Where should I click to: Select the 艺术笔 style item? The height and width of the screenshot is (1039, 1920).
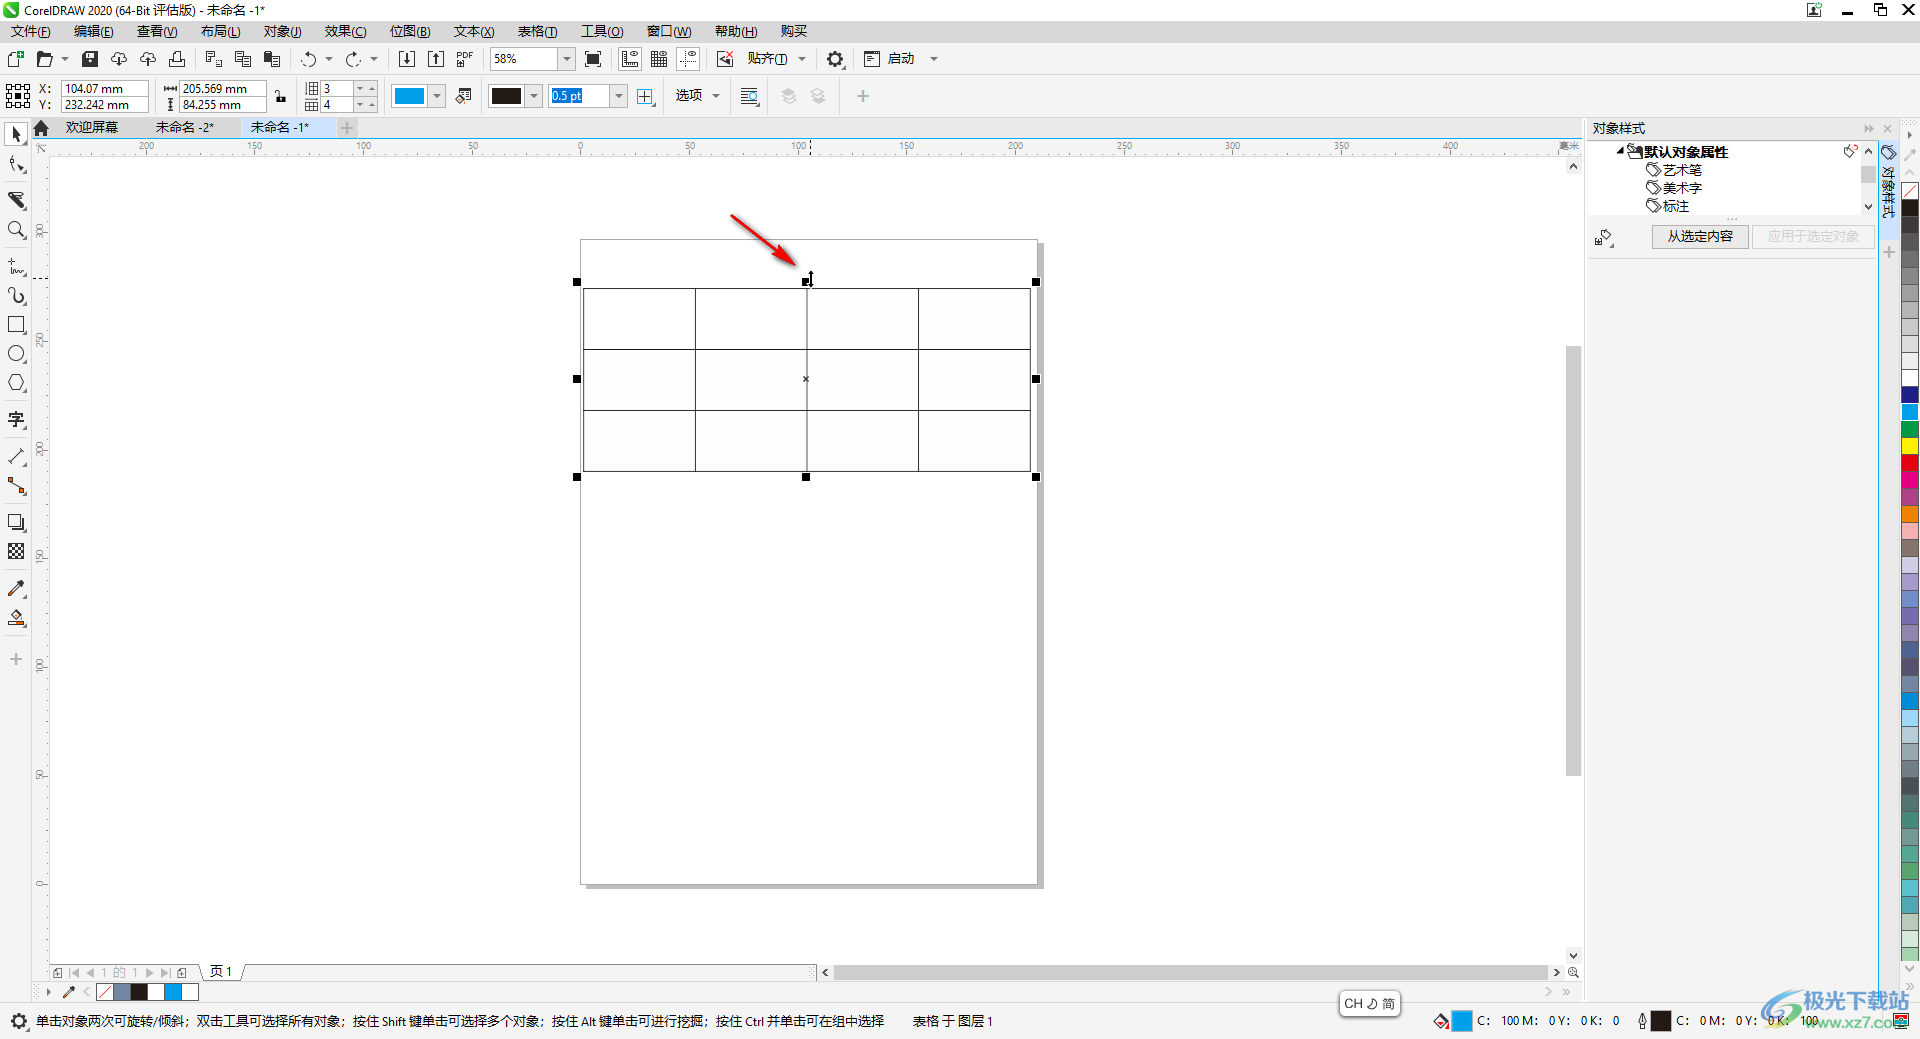[1682, 170]
